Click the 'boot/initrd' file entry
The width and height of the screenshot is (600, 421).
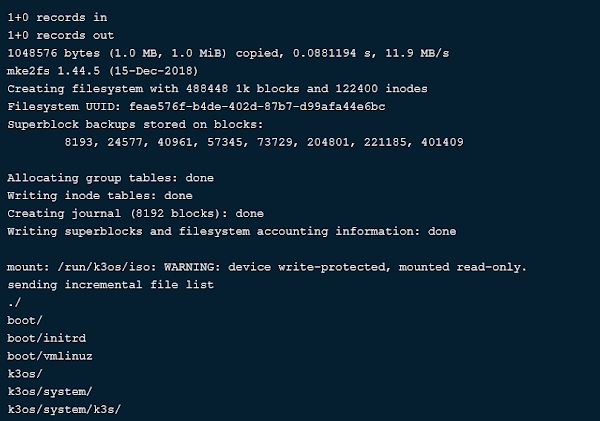[47, 338]
